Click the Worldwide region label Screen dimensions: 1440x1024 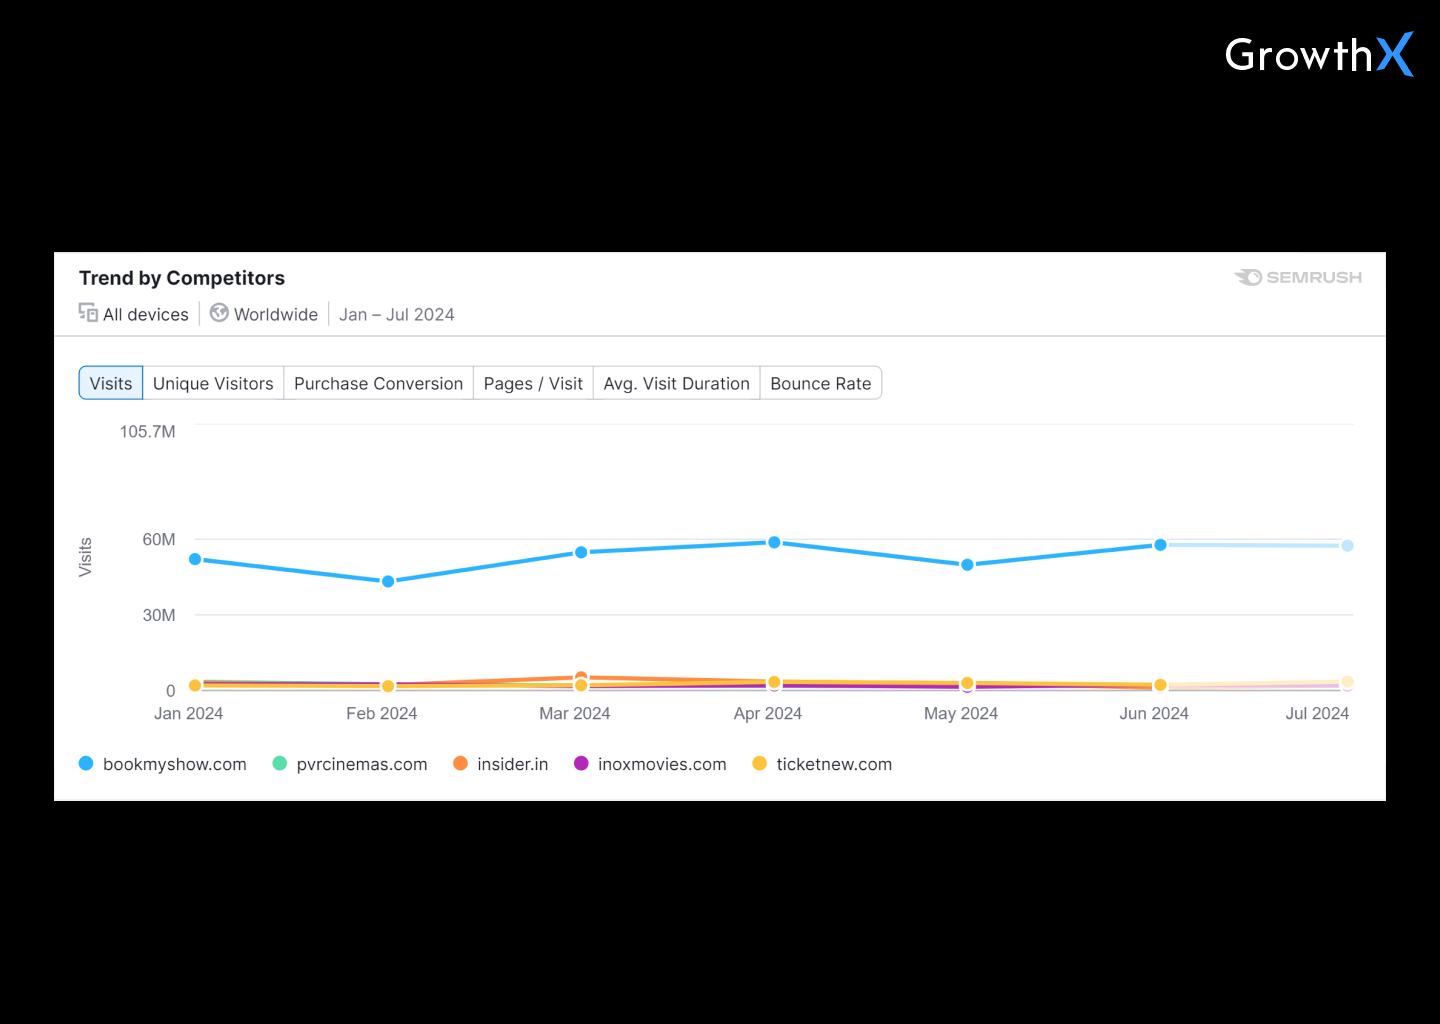[x=276, y=314]
